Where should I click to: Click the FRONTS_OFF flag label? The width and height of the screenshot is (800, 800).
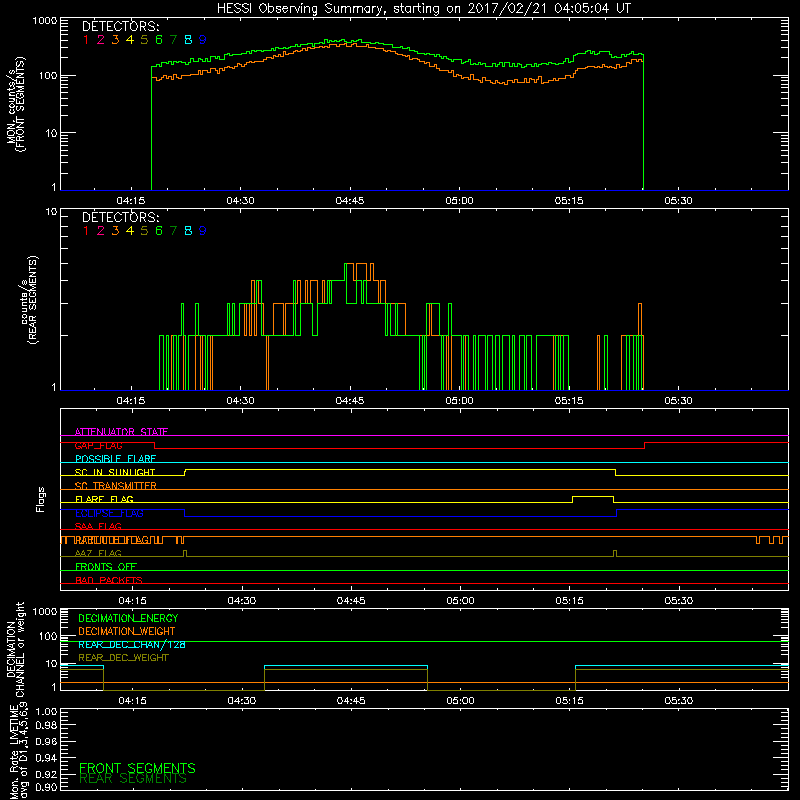pyautogui.click(x=106, y=566)
